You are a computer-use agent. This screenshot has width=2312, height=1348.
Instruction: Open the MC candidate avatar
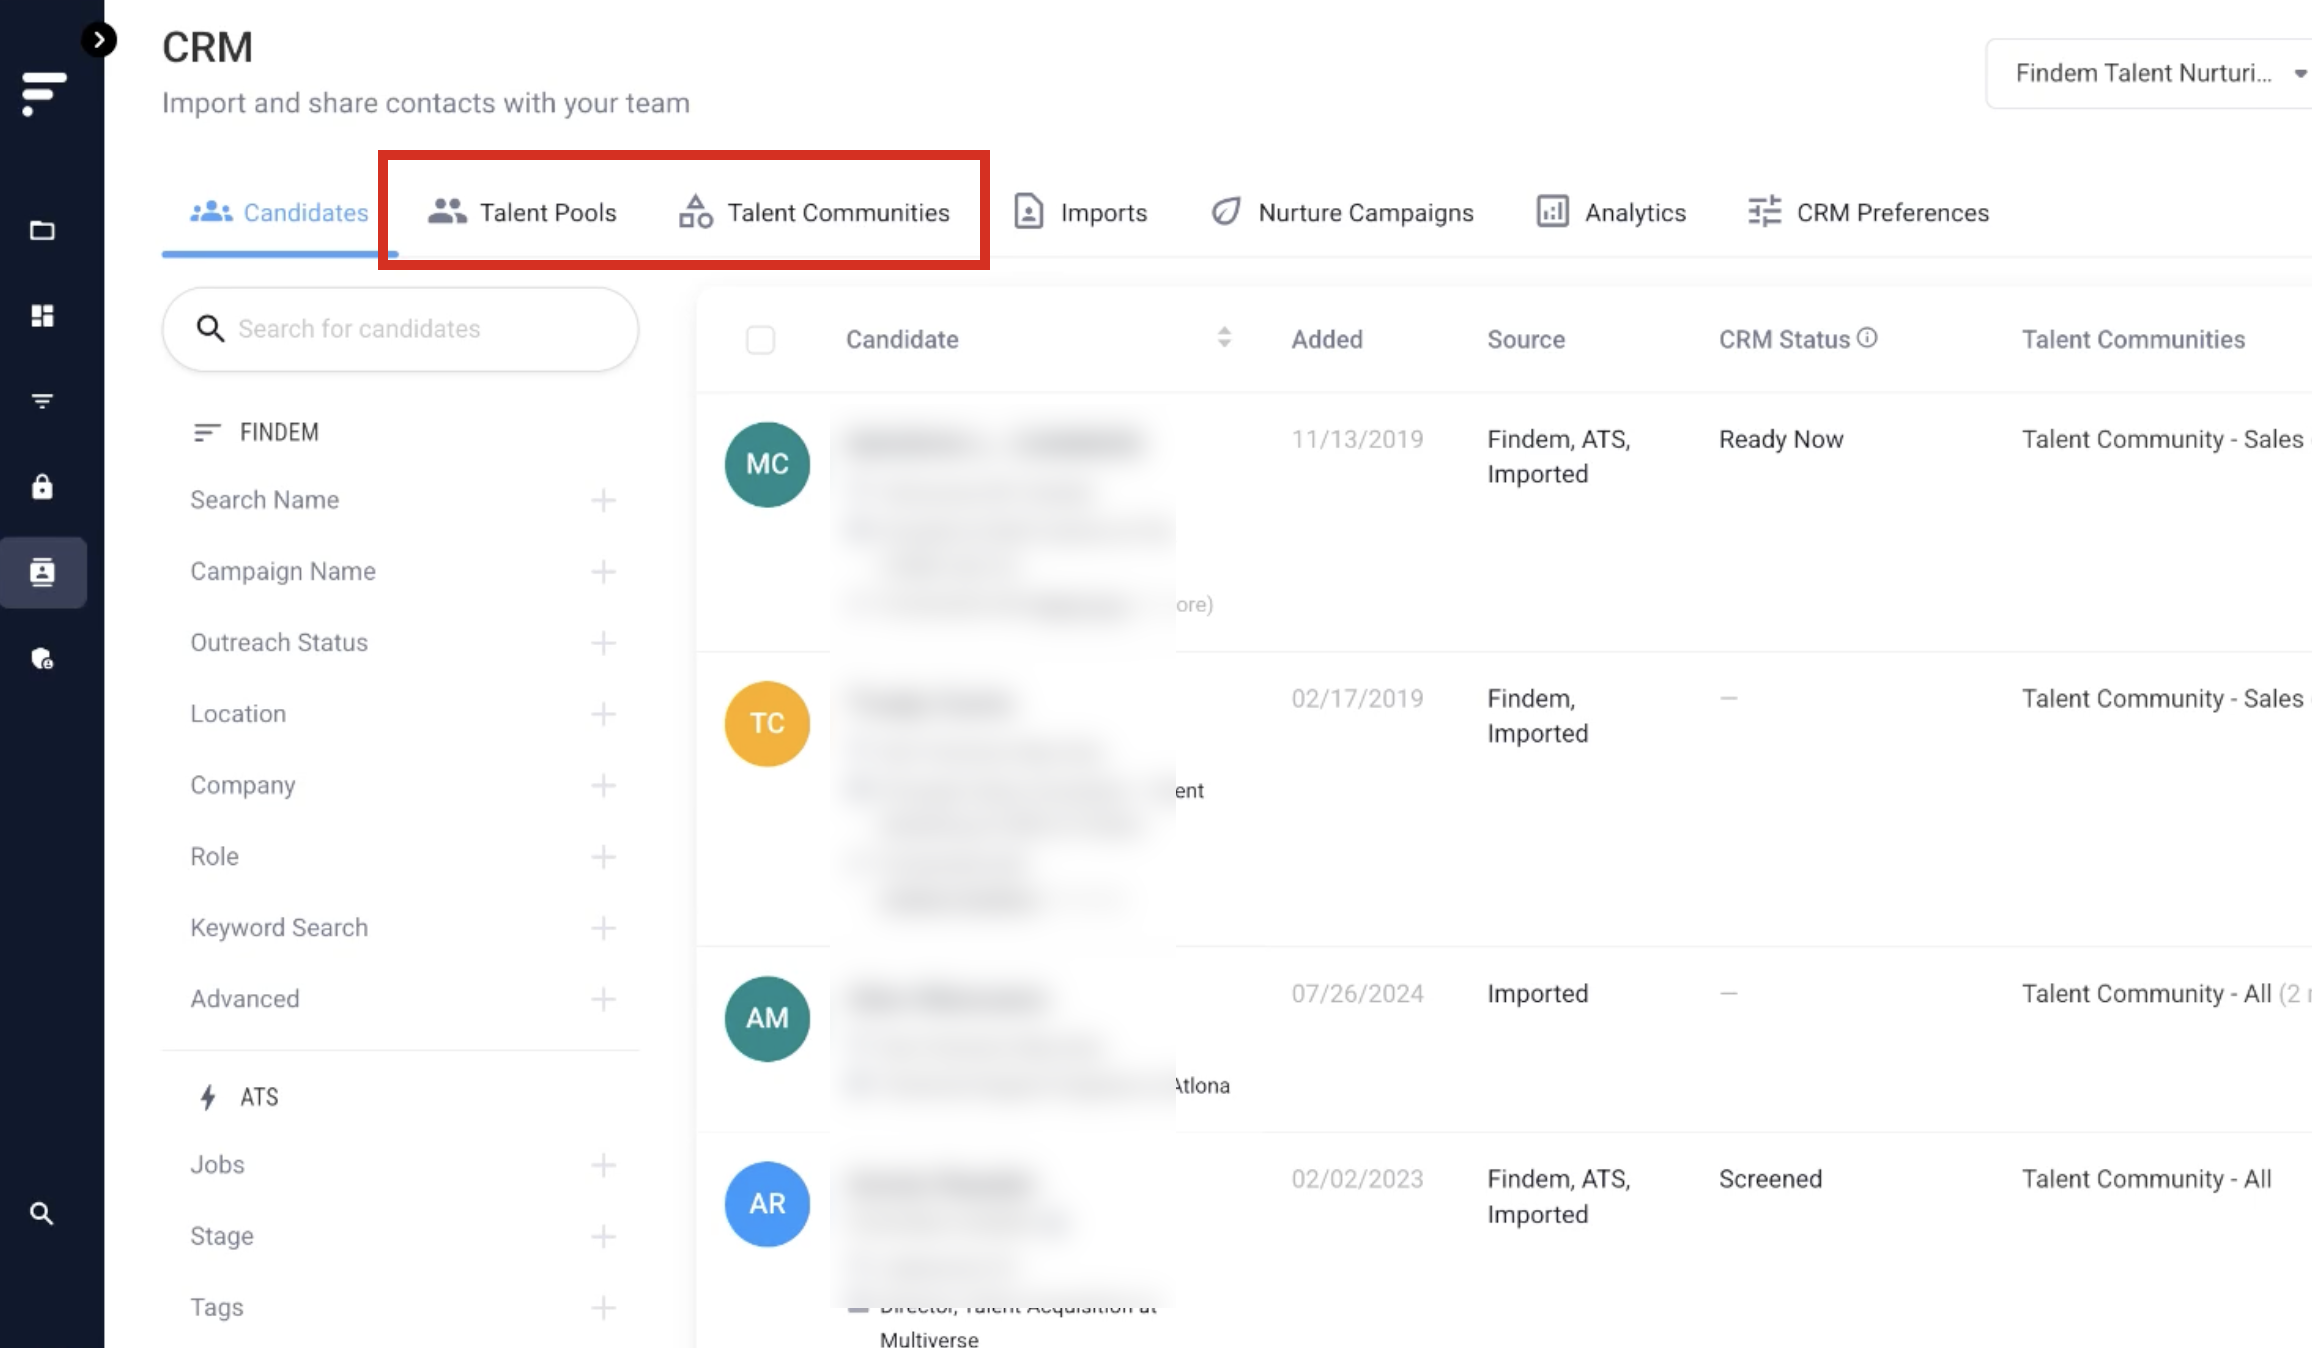pyautogui.click(x=767, y=464)
